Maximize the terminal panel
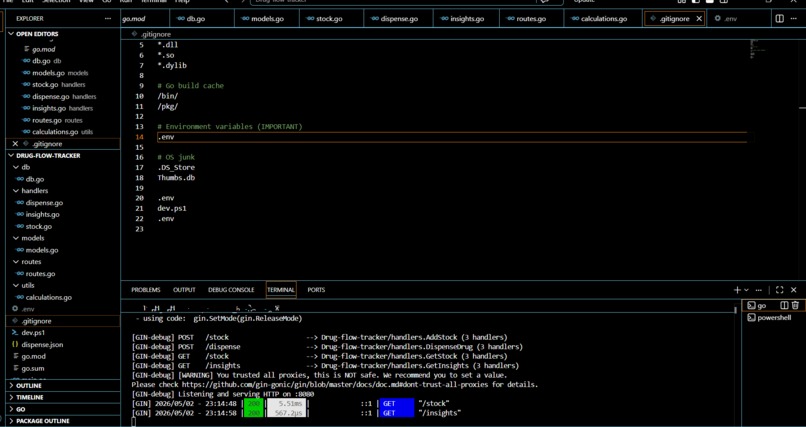The image size is (806, 427). [779, 290]
